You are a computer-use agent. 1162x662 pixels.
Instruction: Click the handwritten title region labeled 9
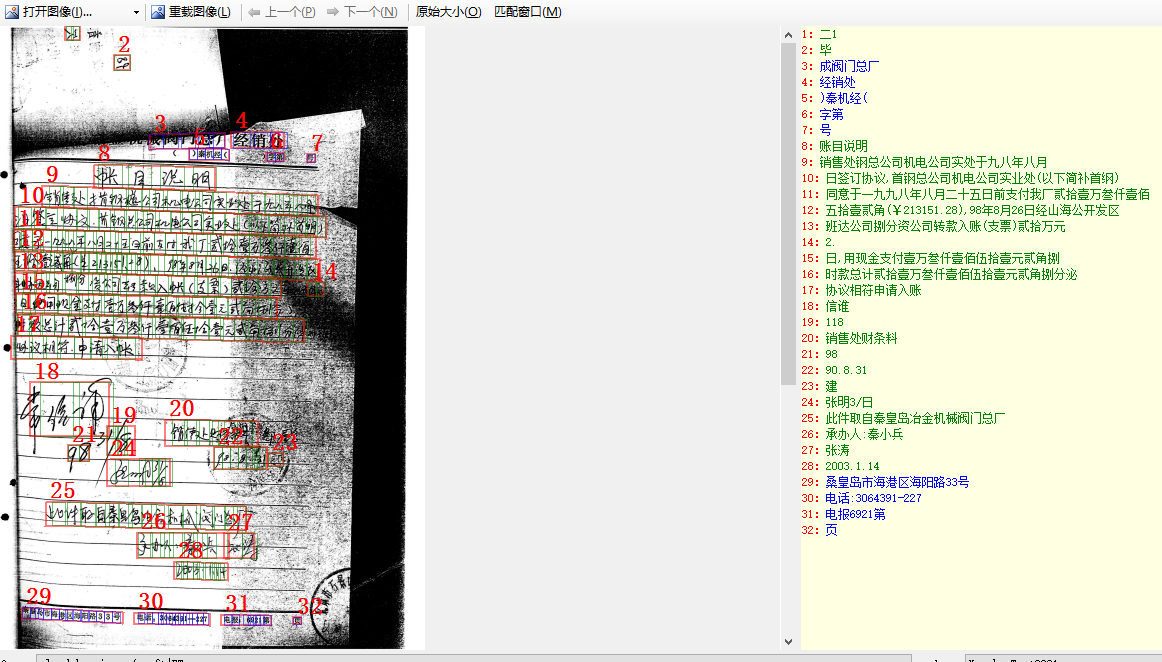click(153, 178)
